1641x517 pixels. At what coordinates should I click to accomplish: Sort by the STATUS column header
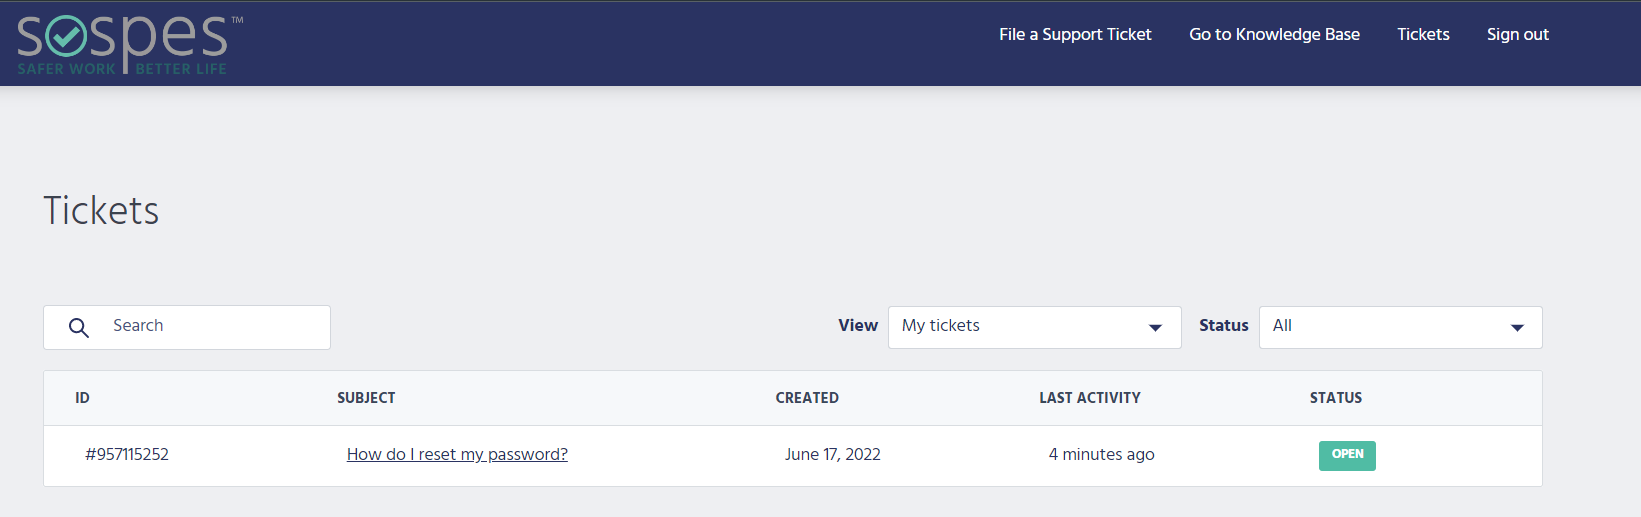(x=1336, y=398)
